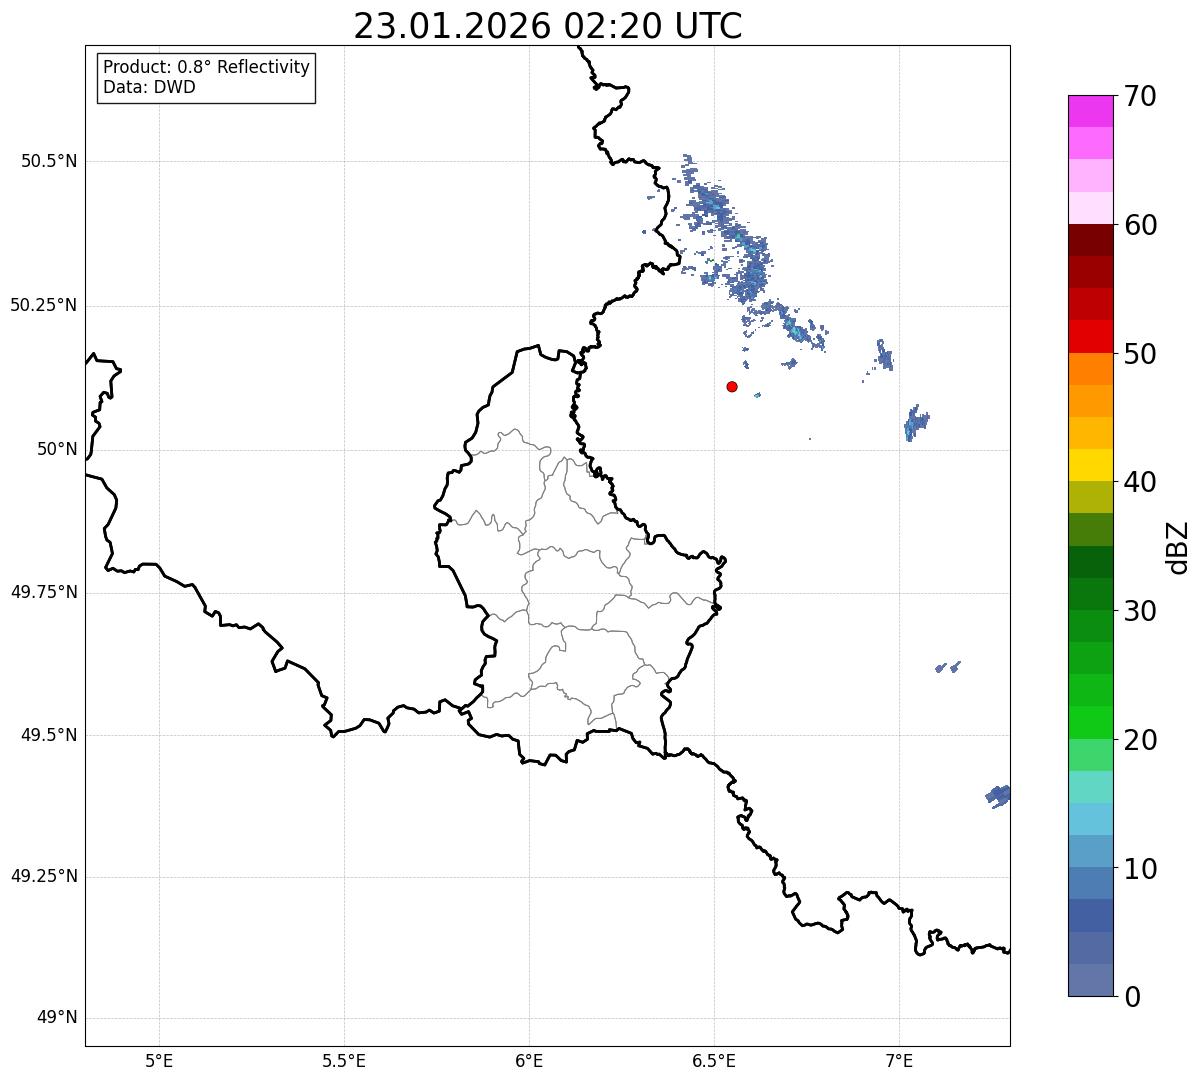Click the yellow colorbar segment at 40

point(1091,465)
